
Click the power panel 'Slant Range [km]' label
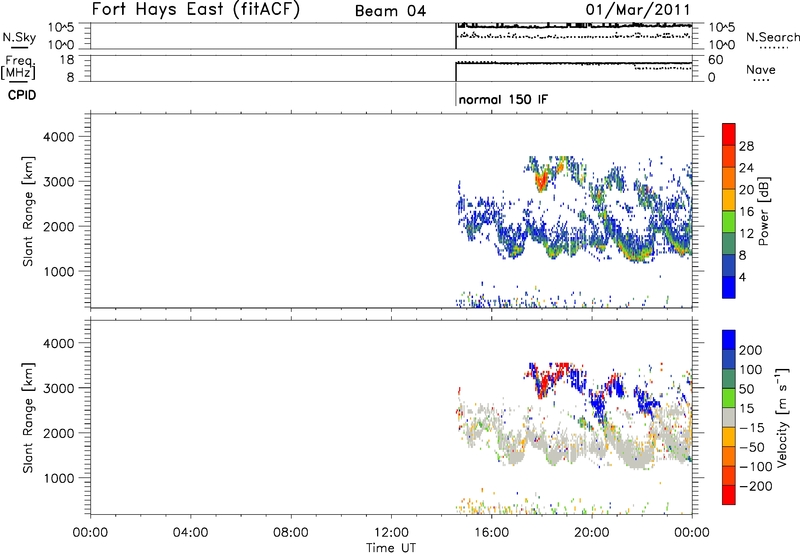pyautogui.click(x=28, y=211)
